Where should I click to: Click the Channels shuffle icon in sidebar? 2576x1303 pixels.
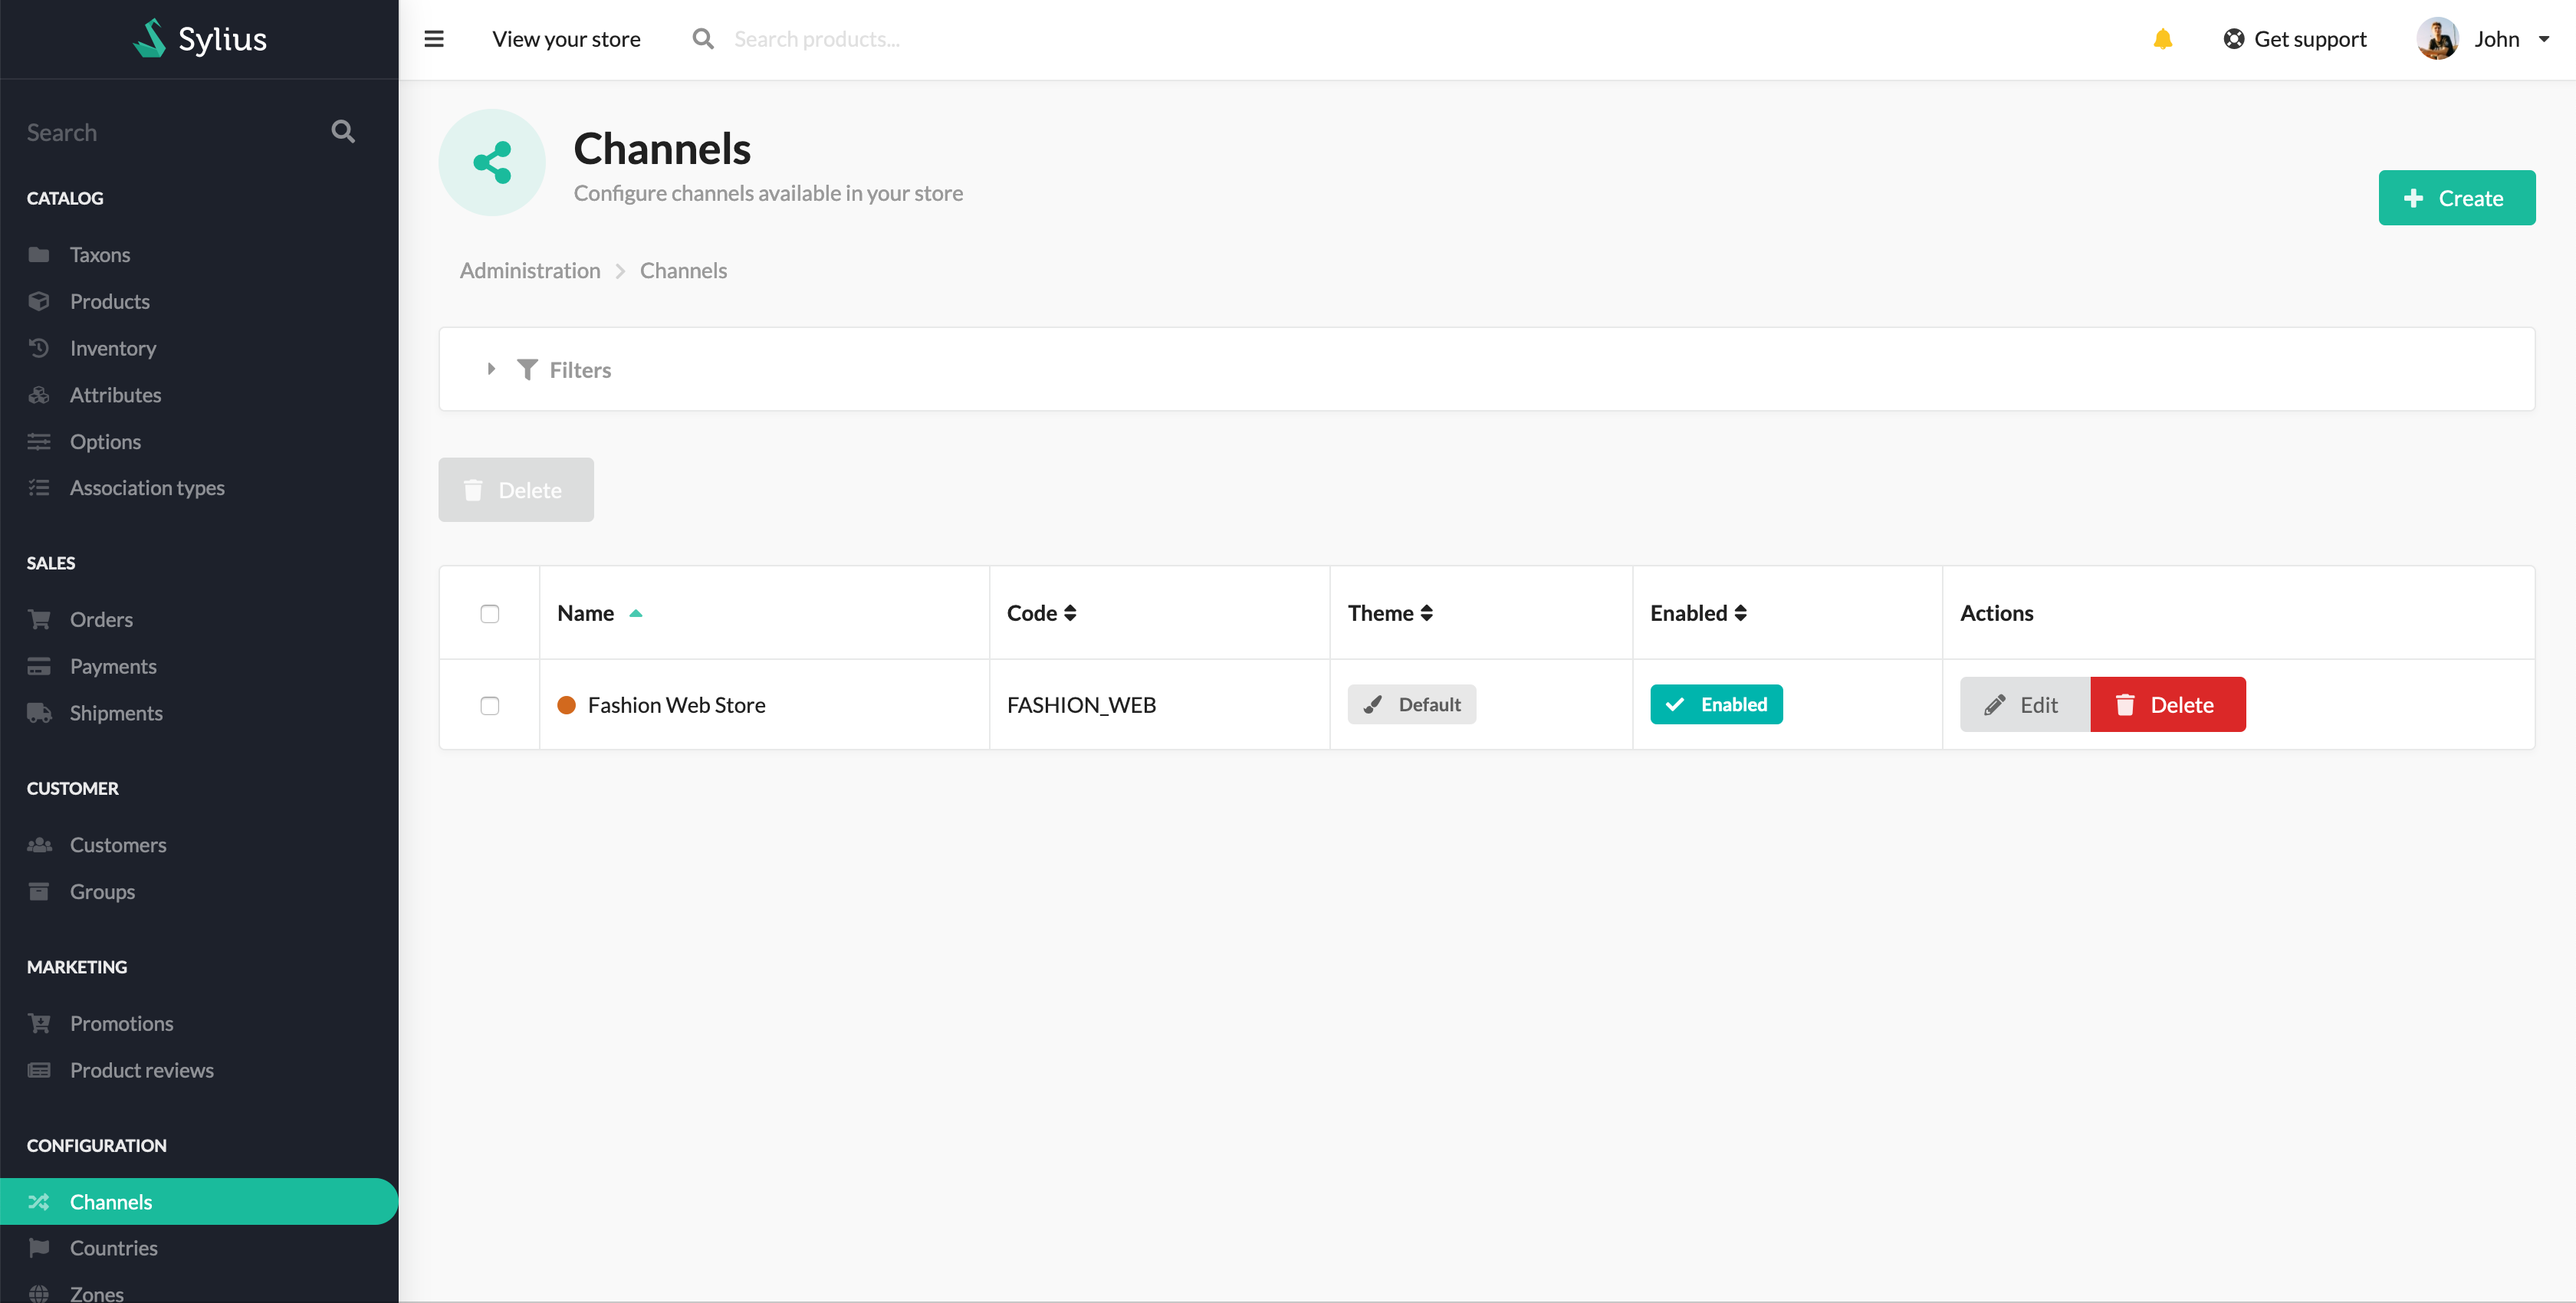[39, 1202]
